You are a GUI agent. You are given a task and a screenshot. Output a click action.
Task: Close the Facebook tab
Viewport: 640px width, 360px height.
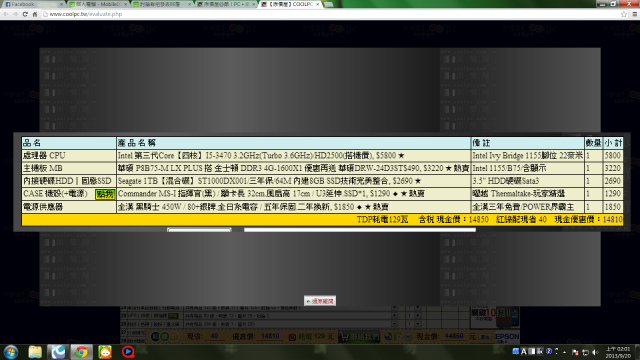(62, 4)
